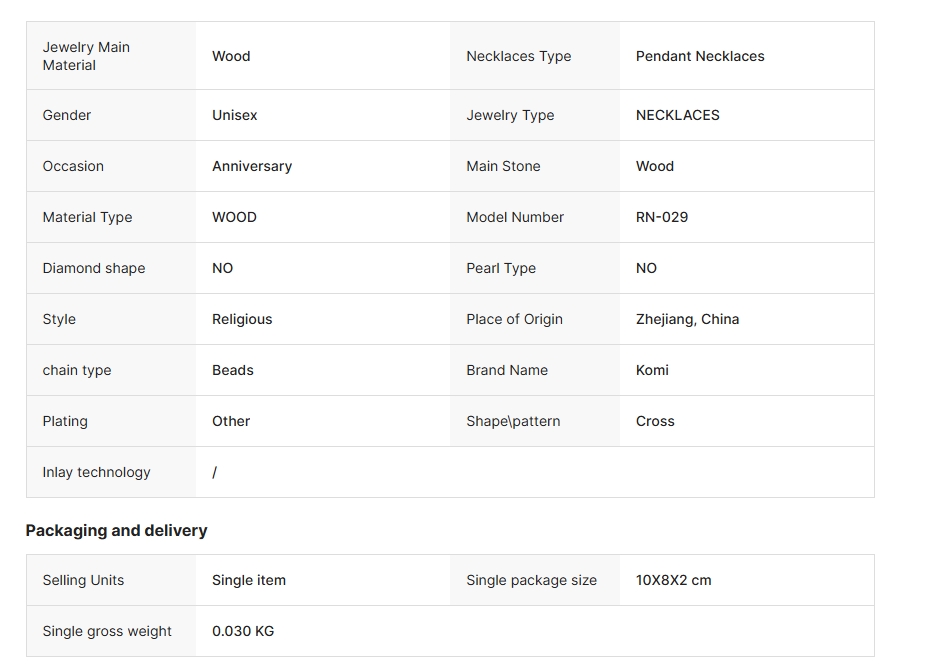Select the Pendant Necklaces value cell
This screenshot has width=935, height=665.
(x=700, y=56)
